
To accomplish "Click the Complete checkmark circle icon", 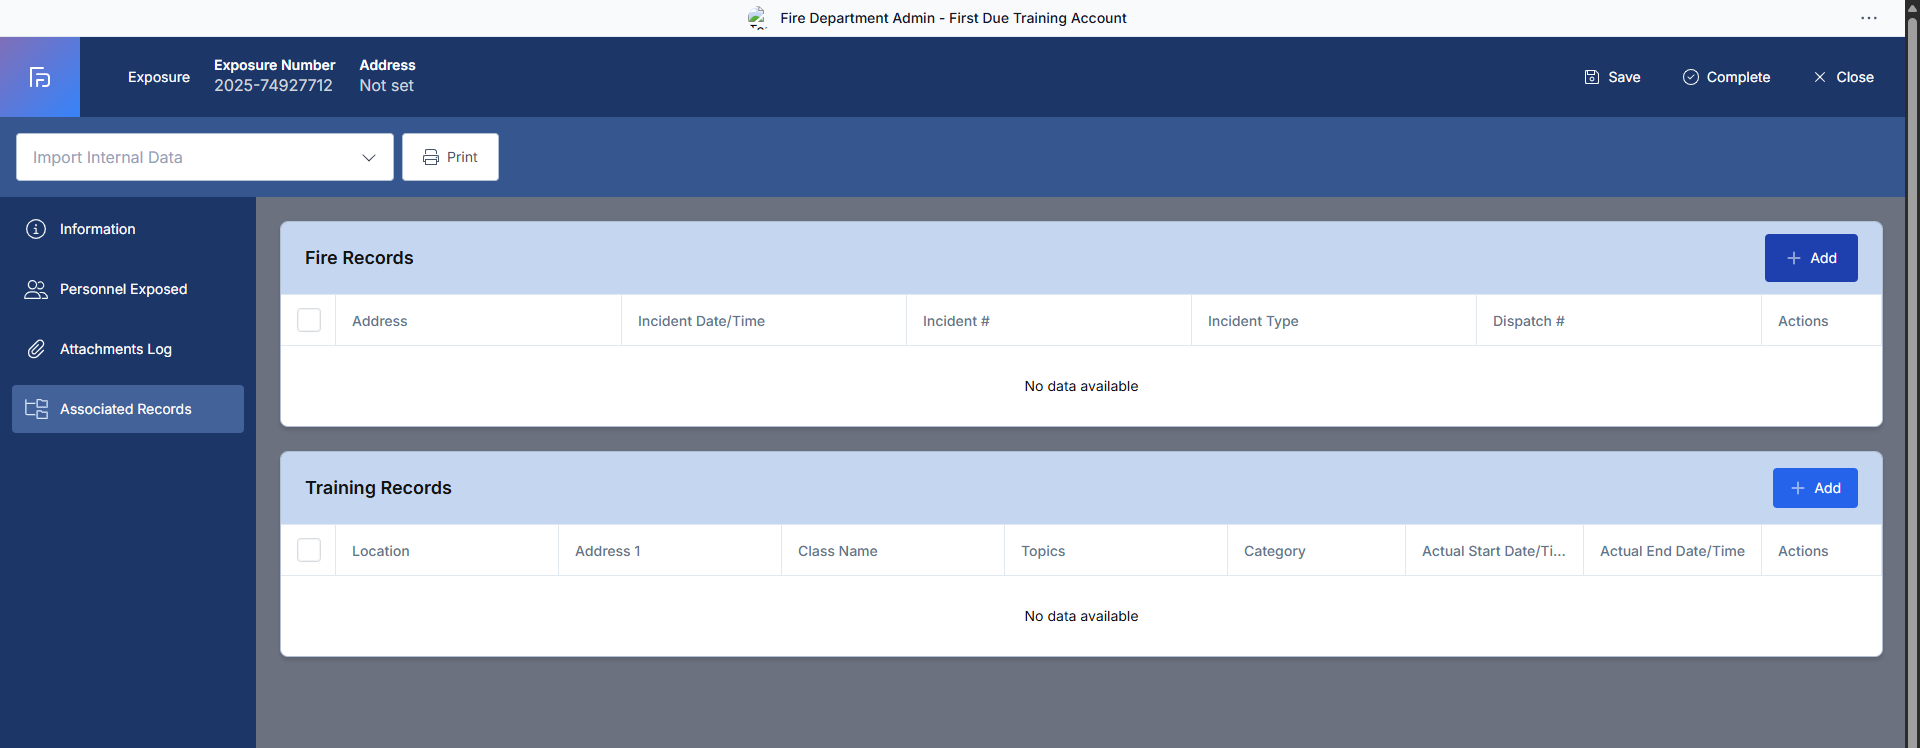I will pos(1691,77).
